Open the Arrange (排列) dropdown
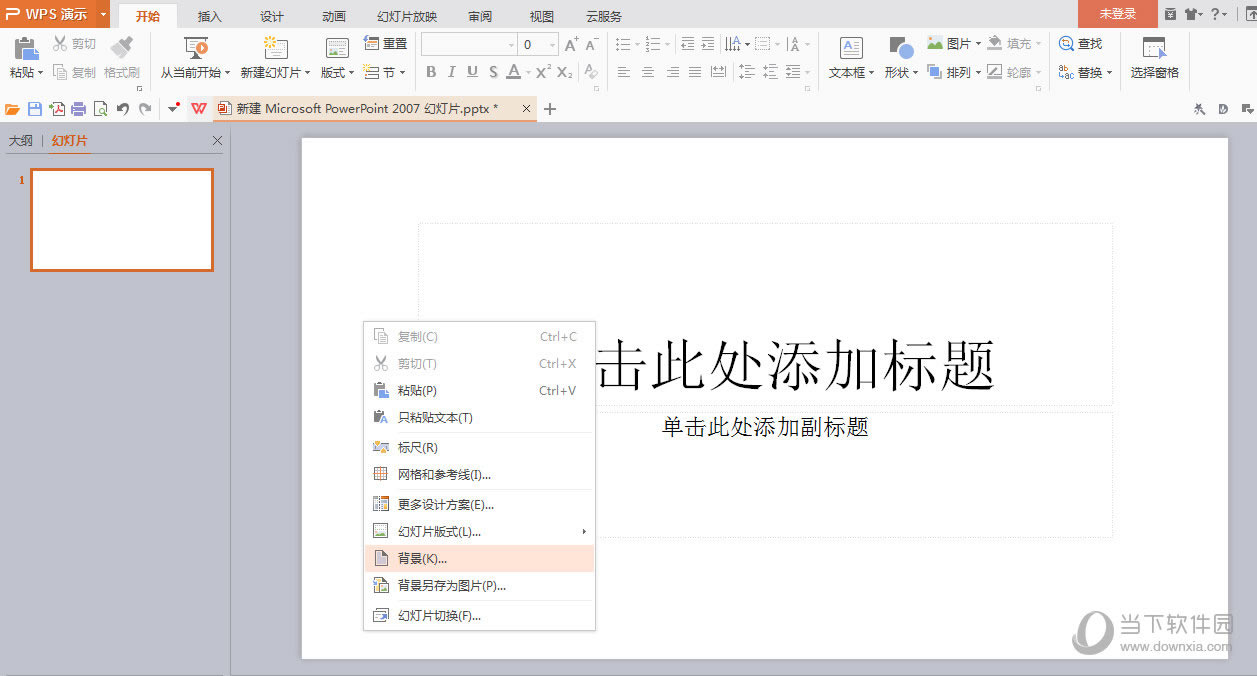Viewport: 1257px width, 676px height. [954, 72]
